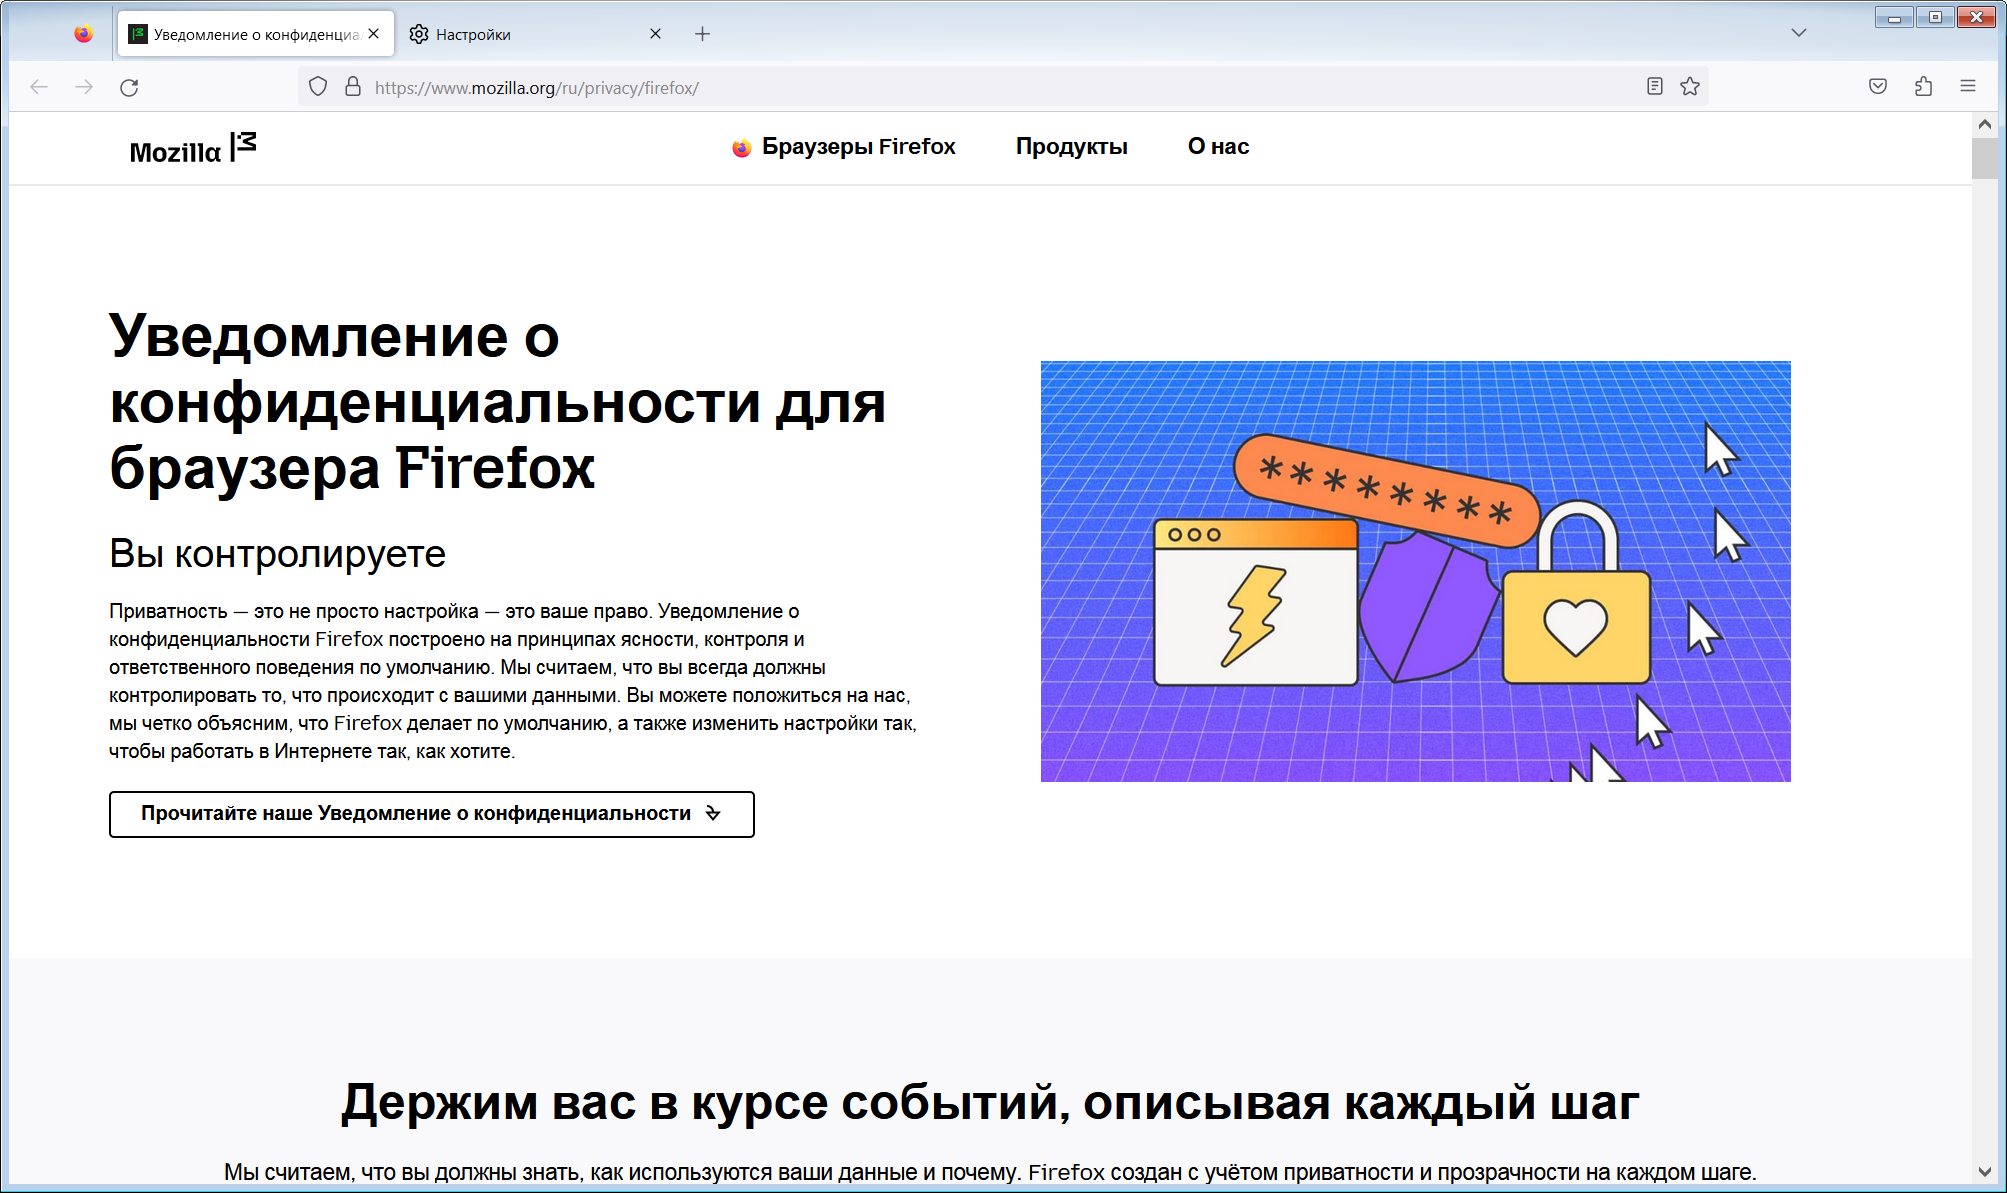Image resolution: width=2007 pixels, height=1193 pixels.
Task: Click the Mozilla logo link
Action: point(192,150)
